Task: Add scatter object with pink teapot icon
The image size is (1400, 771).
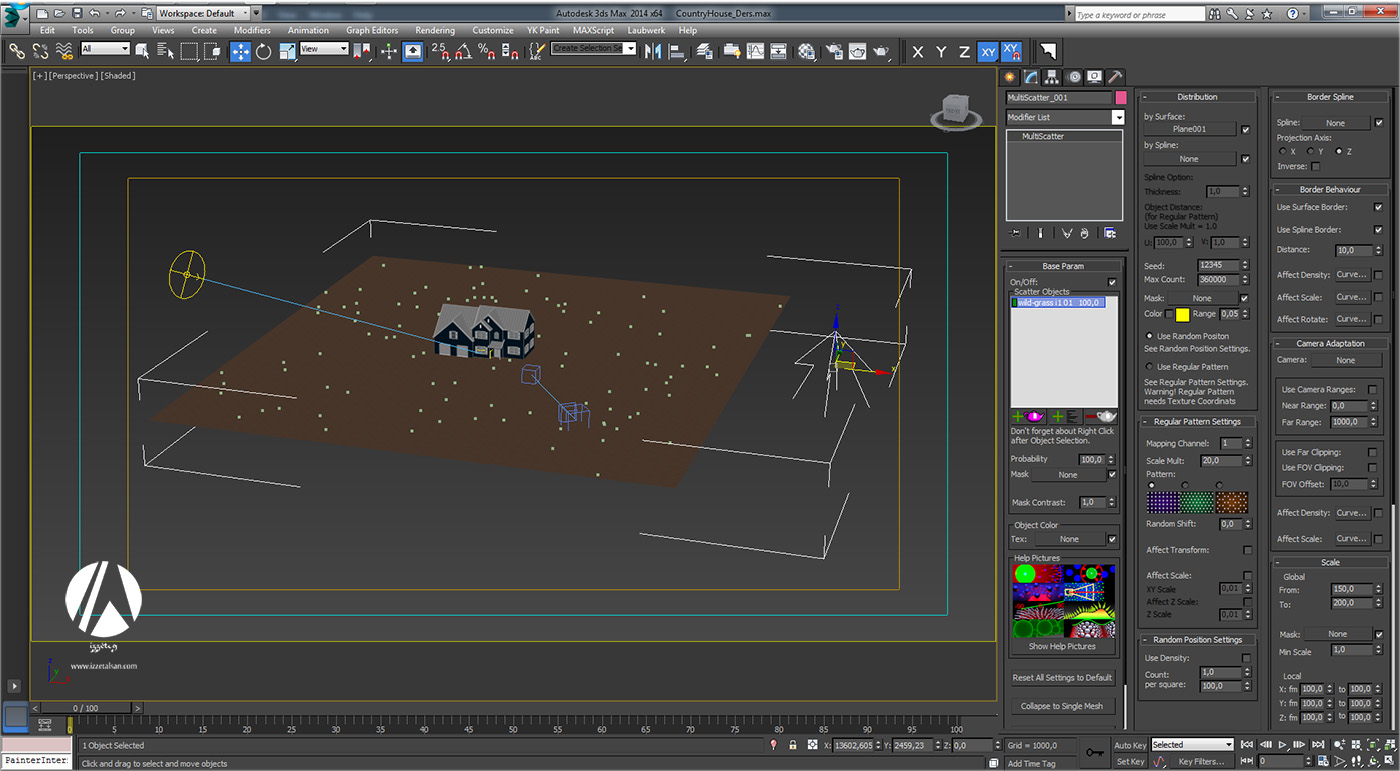Action: point(1029,416)
